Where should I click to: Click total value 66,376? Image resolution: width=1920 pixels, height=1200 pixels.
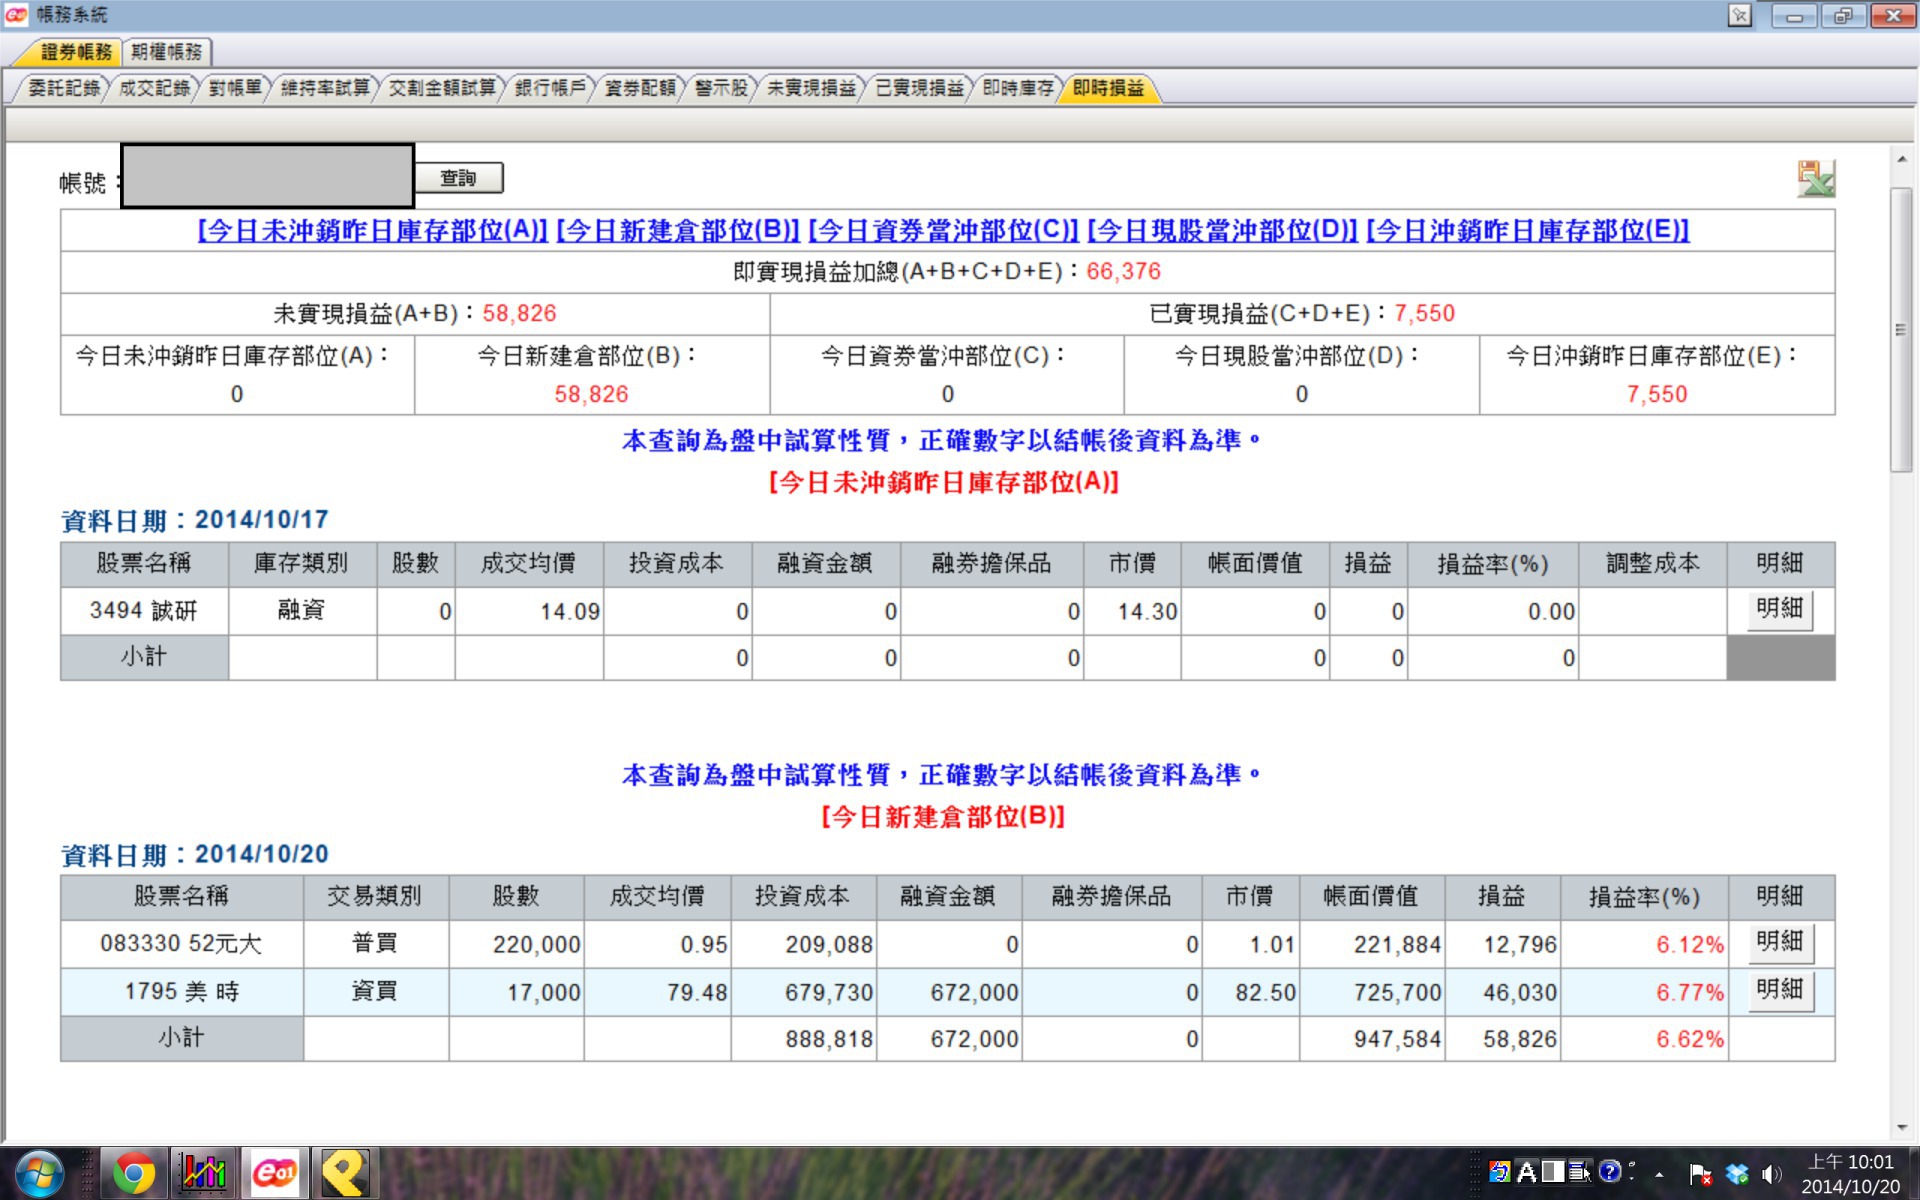(x=1123, y=272)
